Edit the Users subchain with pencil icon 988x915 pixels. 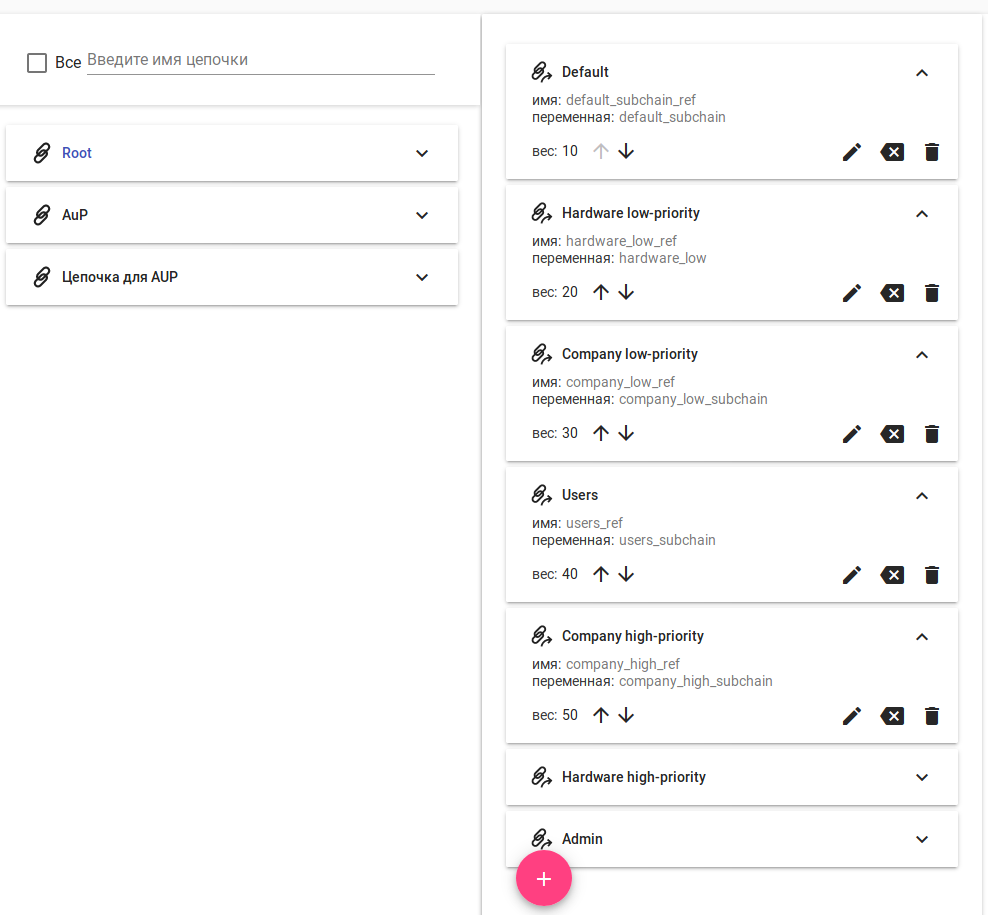click(852, 575)
